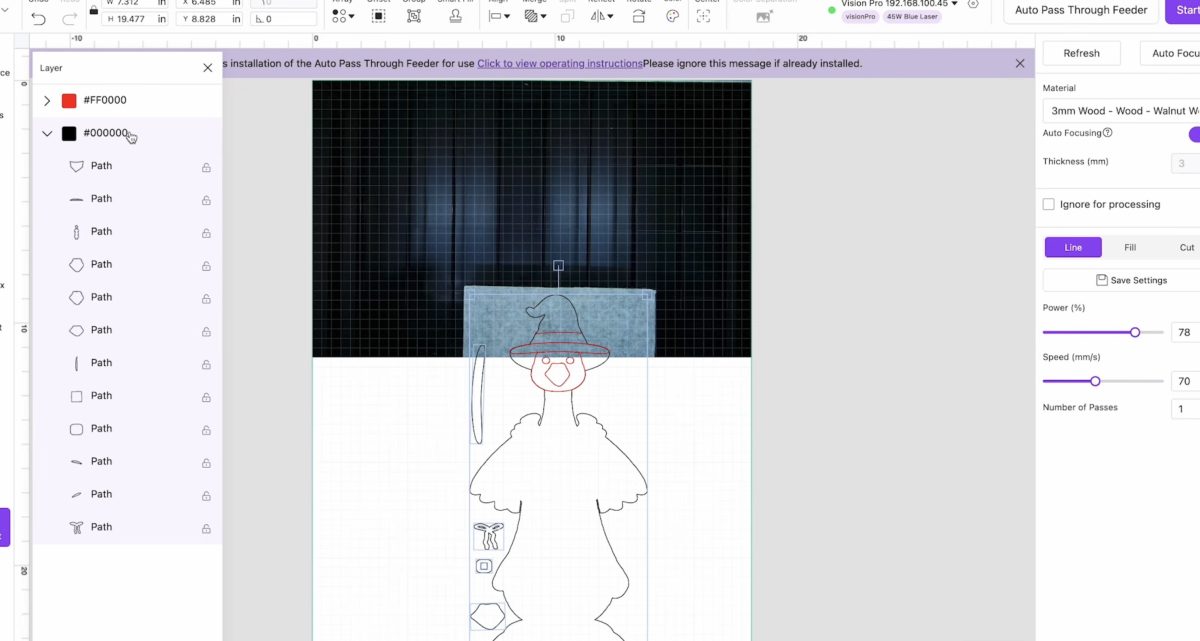Select the black #000000 color swatch
The height and width of the screenshot is (641, 1200).
(69, 133)
